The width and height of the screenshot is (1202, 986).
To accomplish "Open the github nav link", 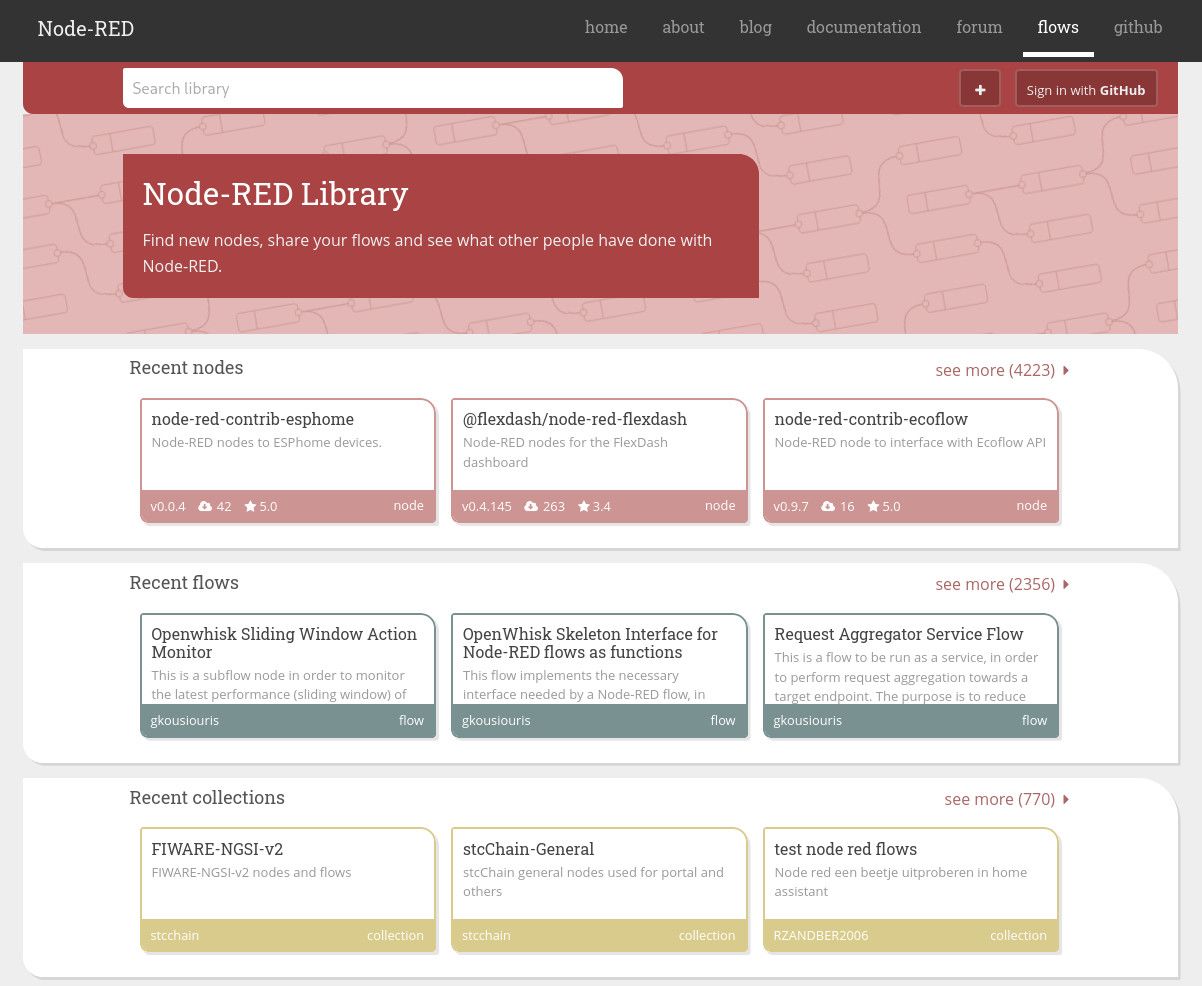I will click(1138, 28).
